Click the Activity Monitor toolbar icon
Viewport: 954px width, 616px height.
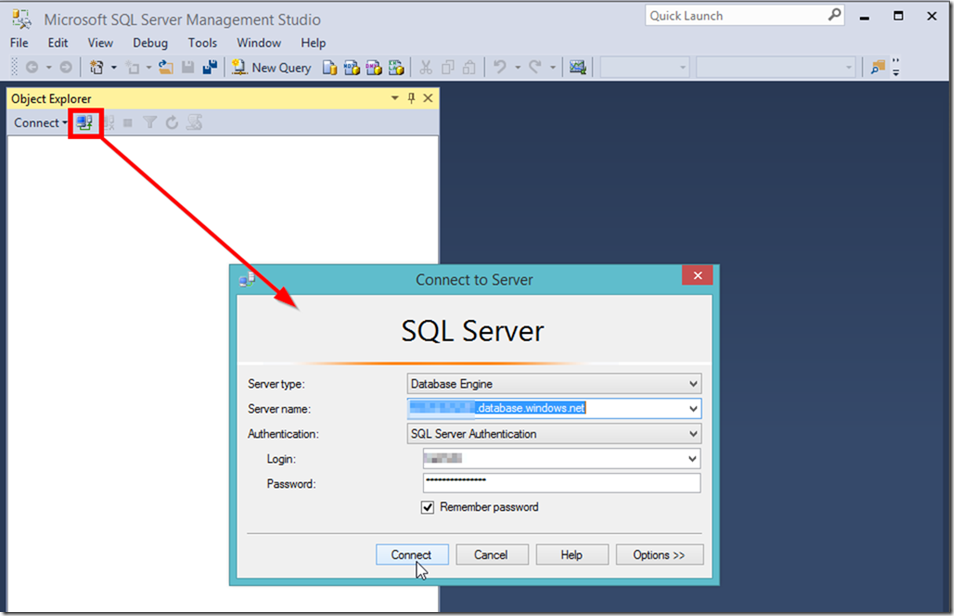[x=577, y=68]
